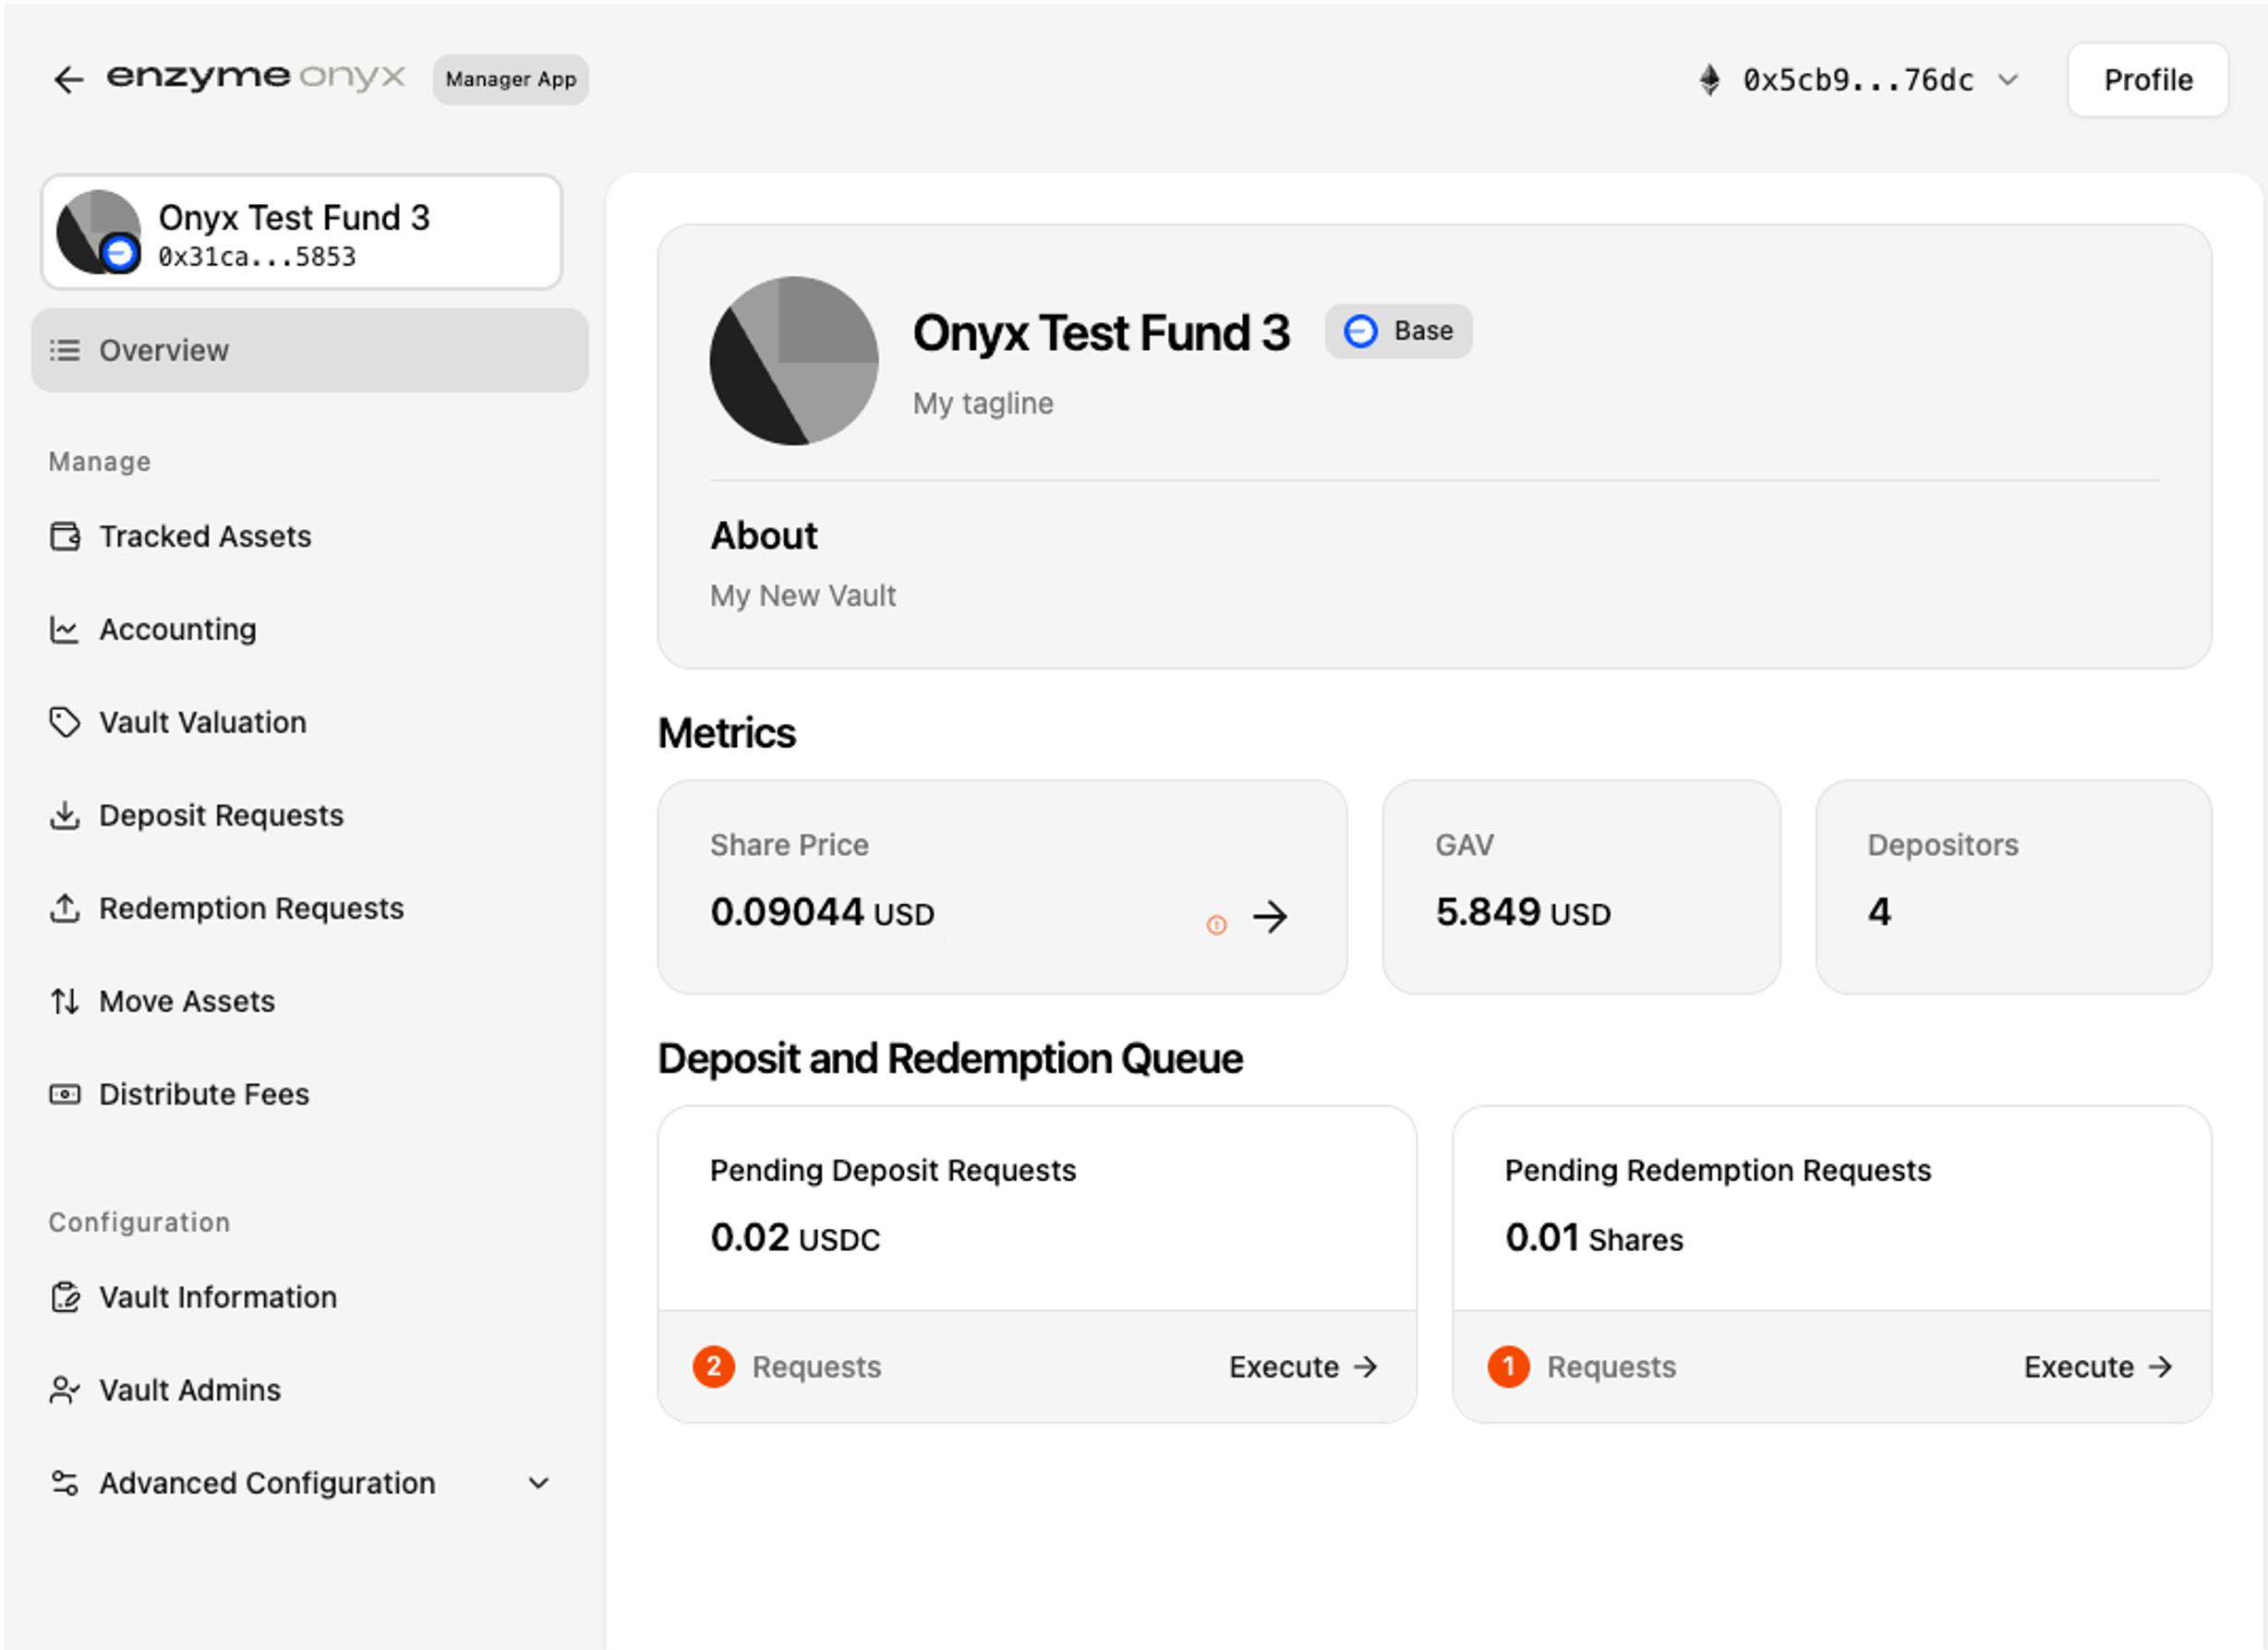Open the Onyx Test Fund 3 vault selector
This screenshot has width=2268, height=1650.
coord(301,232)
